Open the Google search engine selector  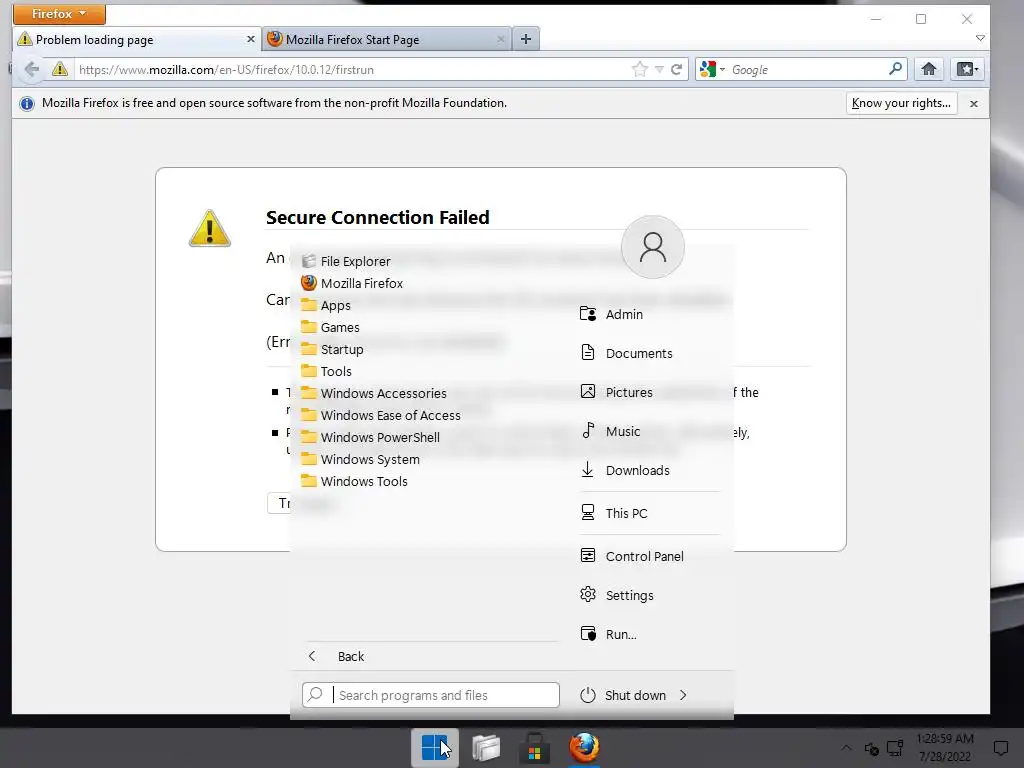[712, 69]
